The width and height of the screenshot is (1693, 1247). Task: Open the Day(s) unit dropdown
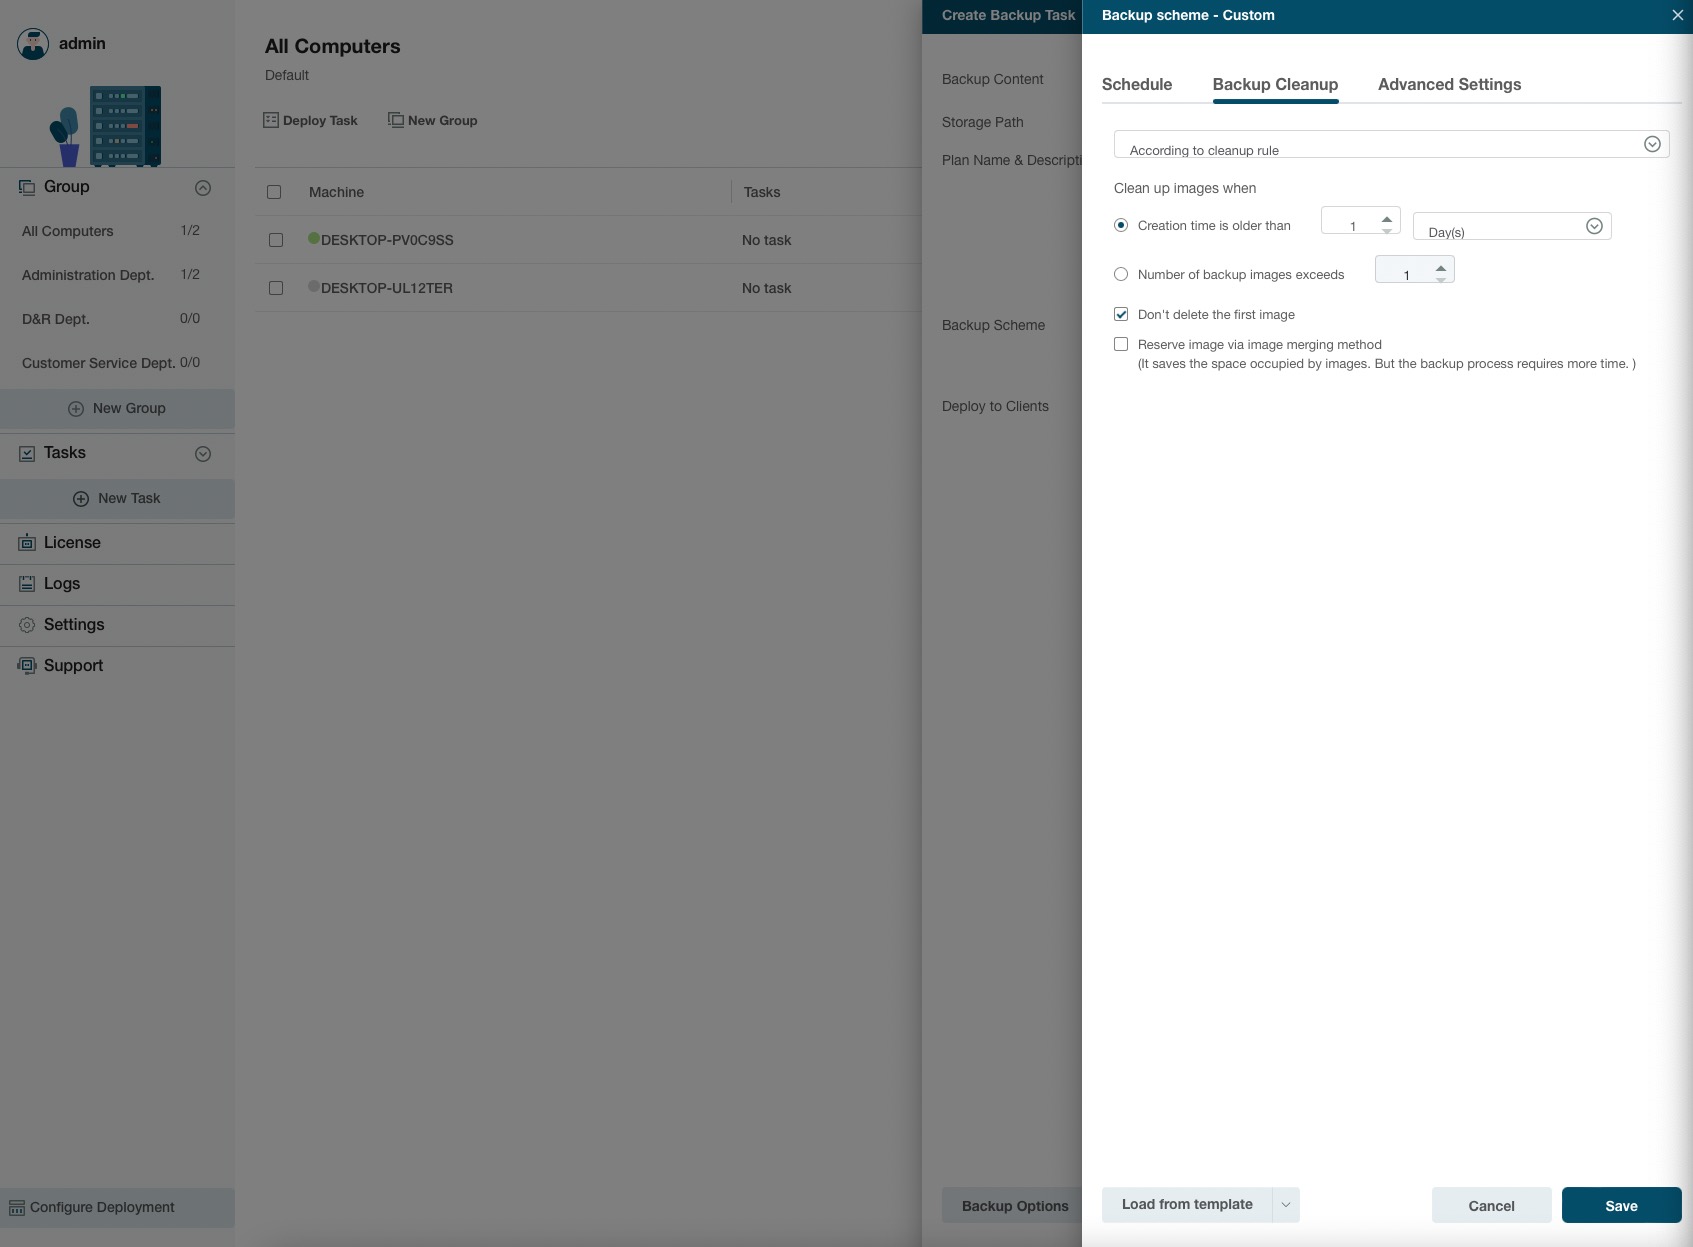pos(1511,226)
